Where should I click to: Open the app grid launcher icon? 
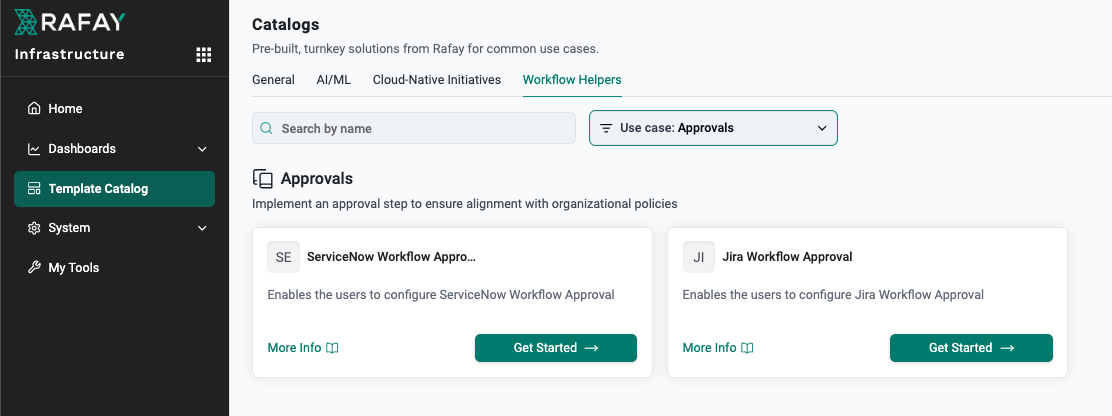(x=204, y=55)
